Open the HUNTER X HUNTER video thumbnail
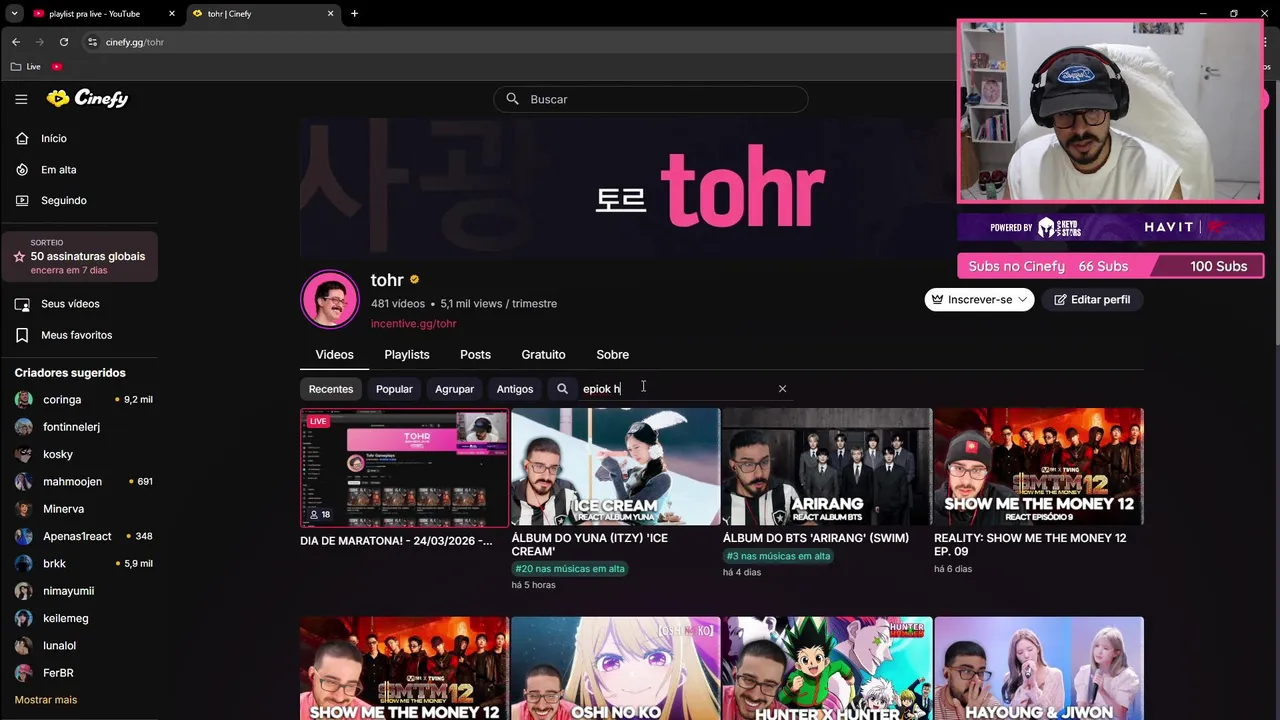Image resolution: width=1280 pixels, height=720 pixels. click(827, 668)
